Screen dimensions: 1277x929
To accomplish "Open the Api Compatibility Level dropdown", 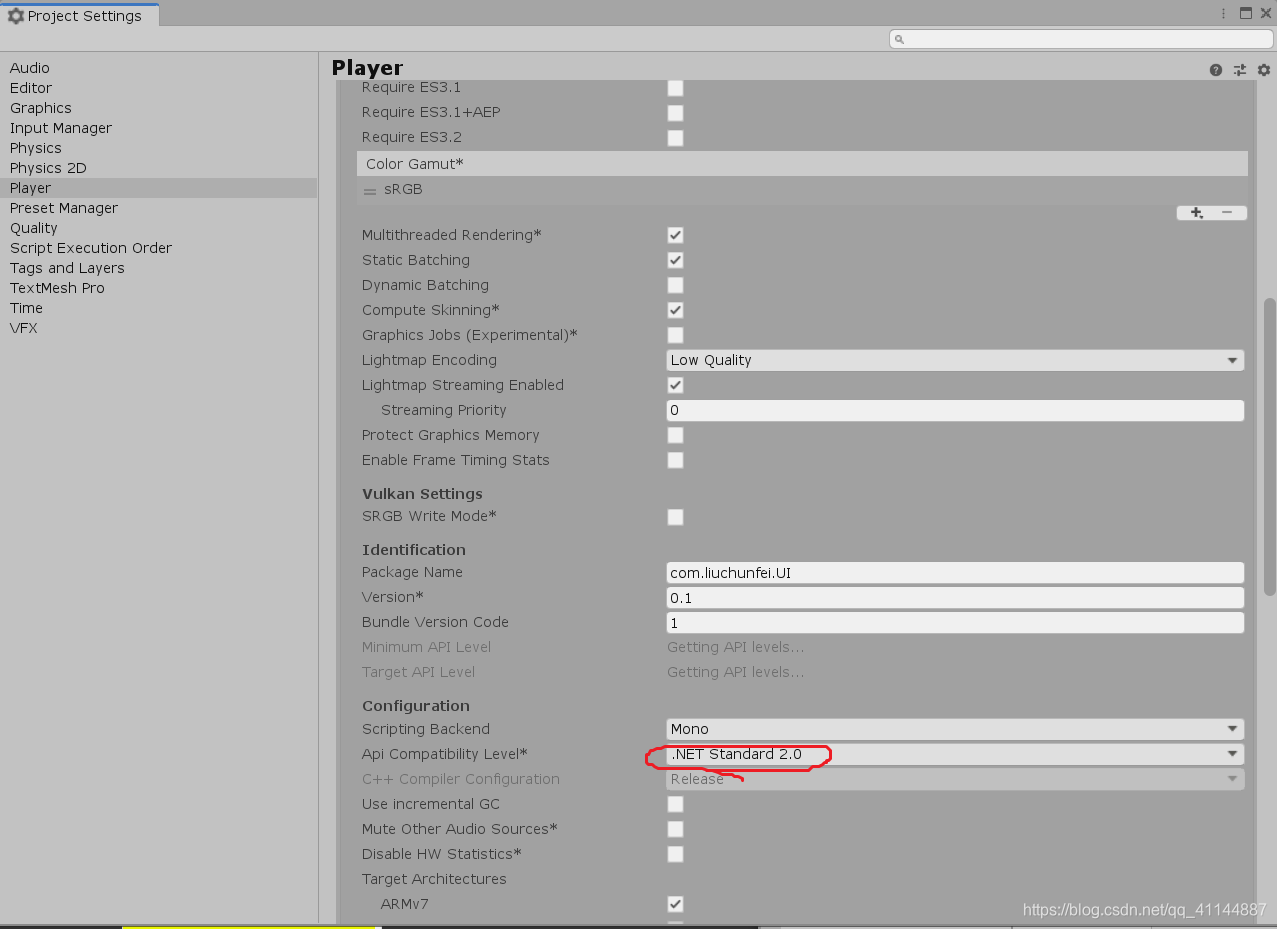I will (x=954, y=754).
